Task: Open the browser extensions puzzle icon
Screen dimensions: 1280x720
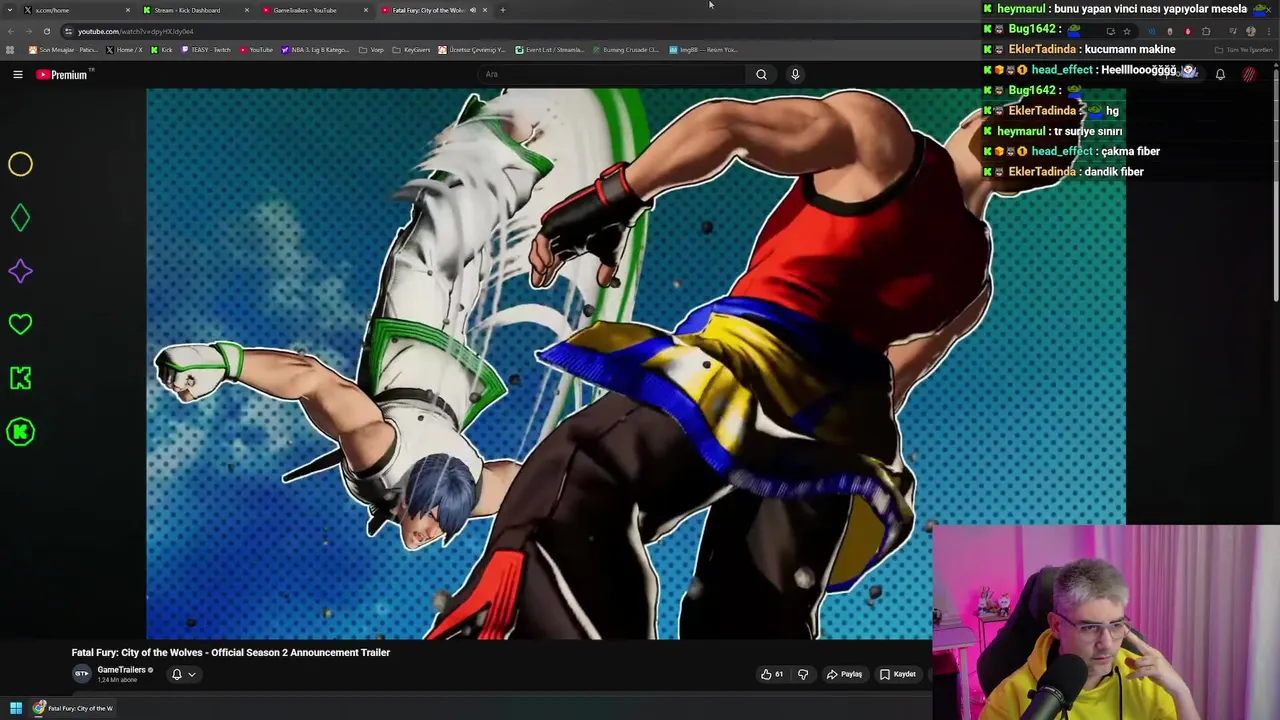Action: 1206,31
